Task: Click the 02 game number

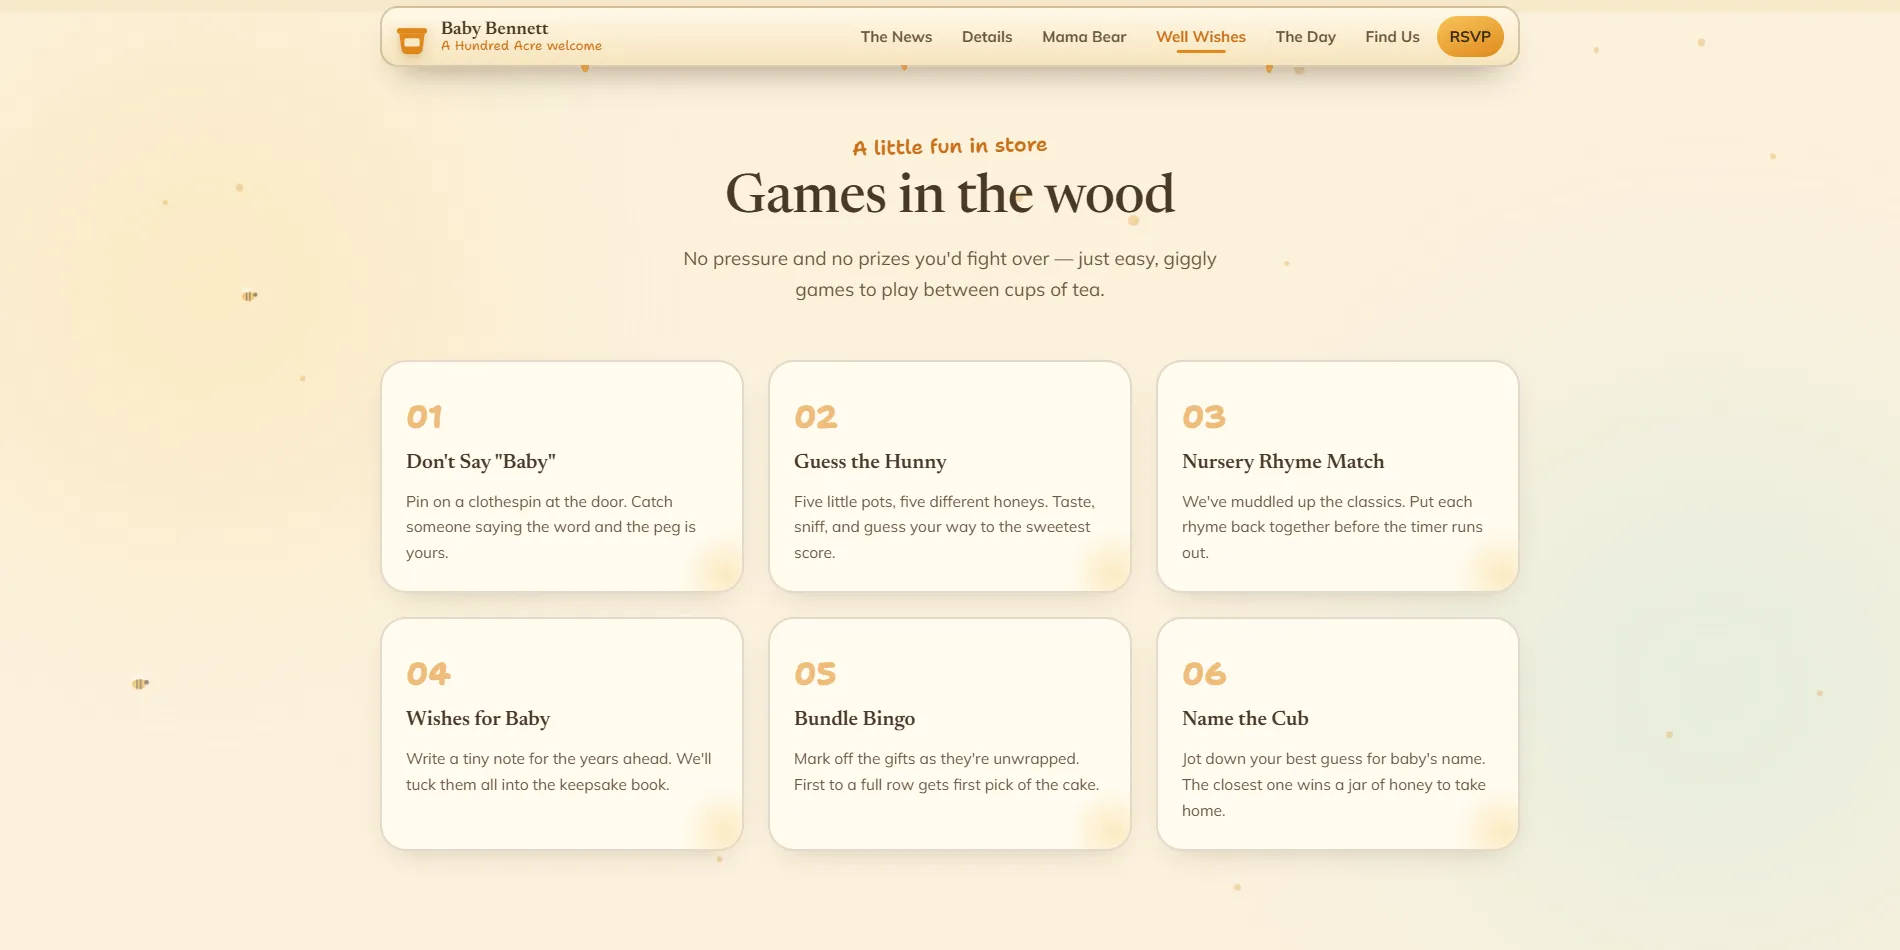Action: pos(815,417)
